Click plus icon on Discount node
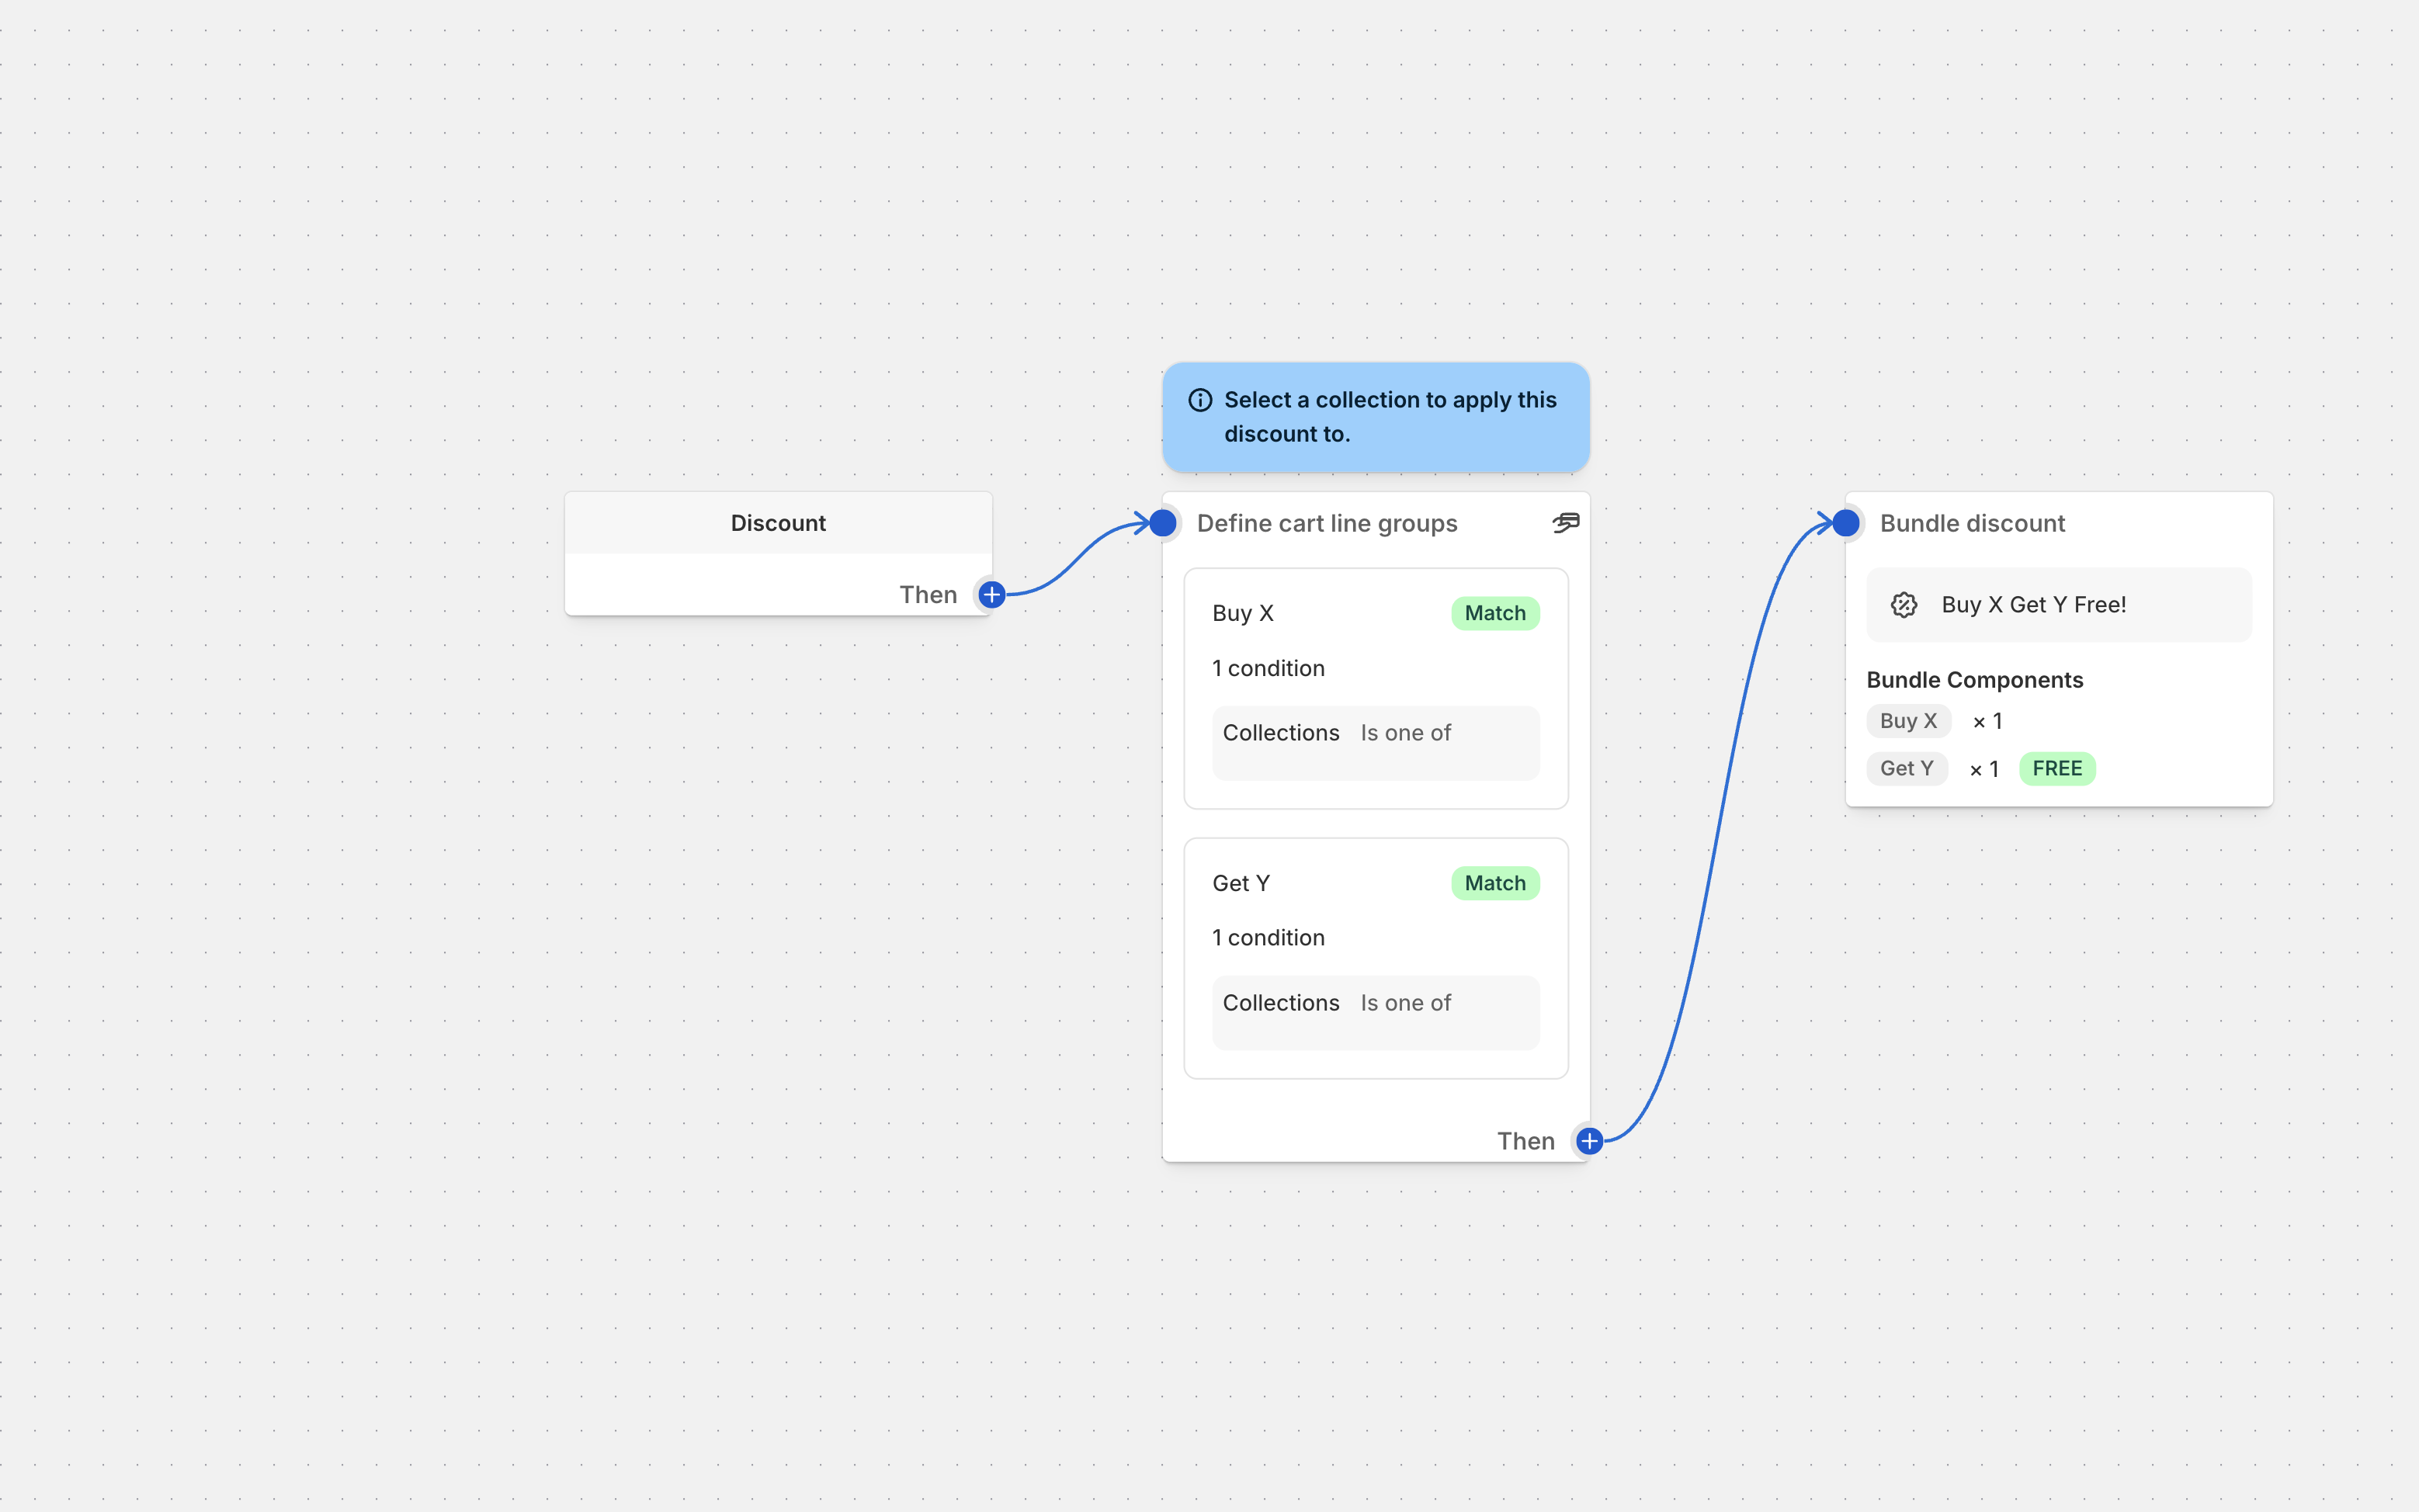Image resolution: width=2419 pixels, height=1512 pixels. point(991,595)
